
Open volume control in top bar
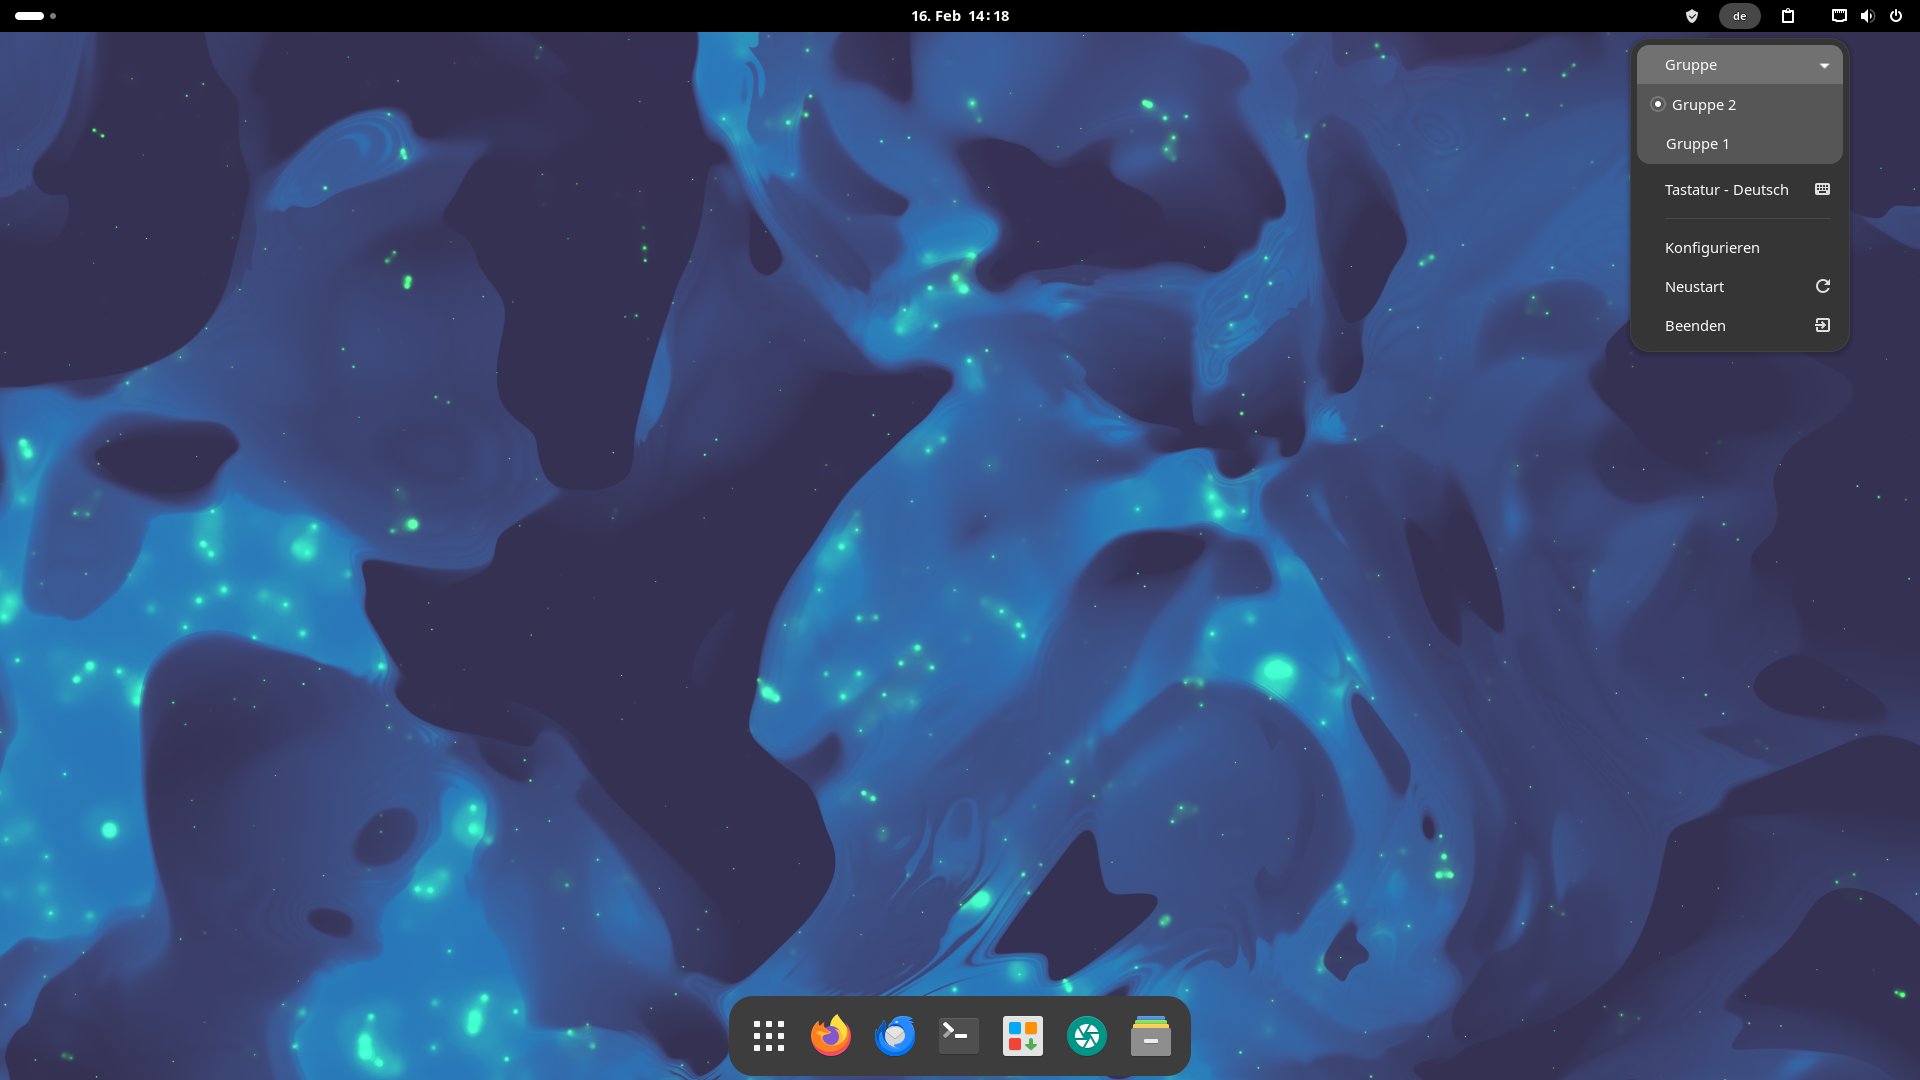pyautogui.click(x=1867, y=16)
